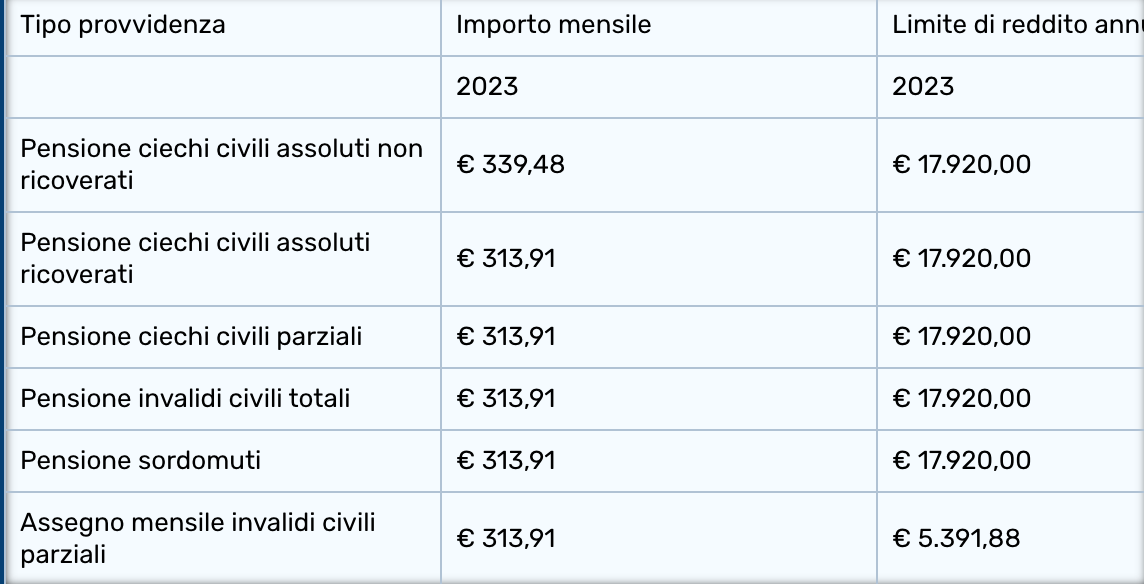This screenshot has height=584, width=1144.
Task: Click "Pensione ciechi civili assoluti ricoverati" row label
Action: (195, 258)
